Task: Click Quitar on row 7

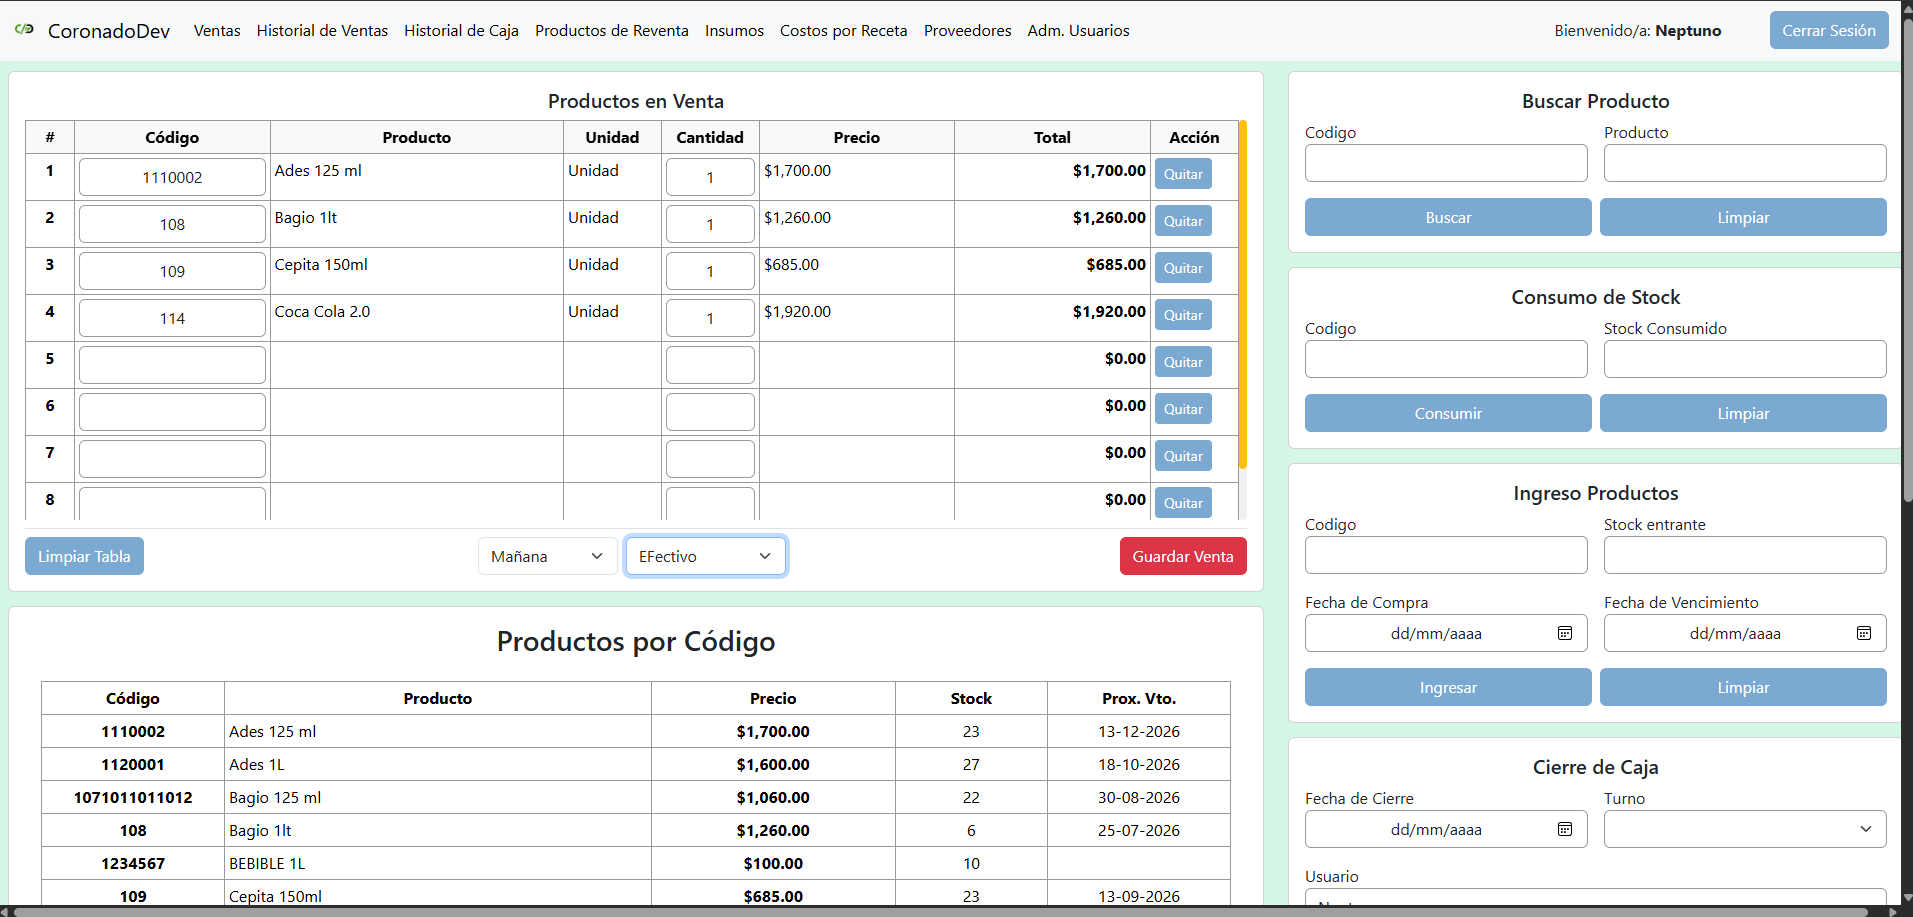Action: coord(1183,456)
